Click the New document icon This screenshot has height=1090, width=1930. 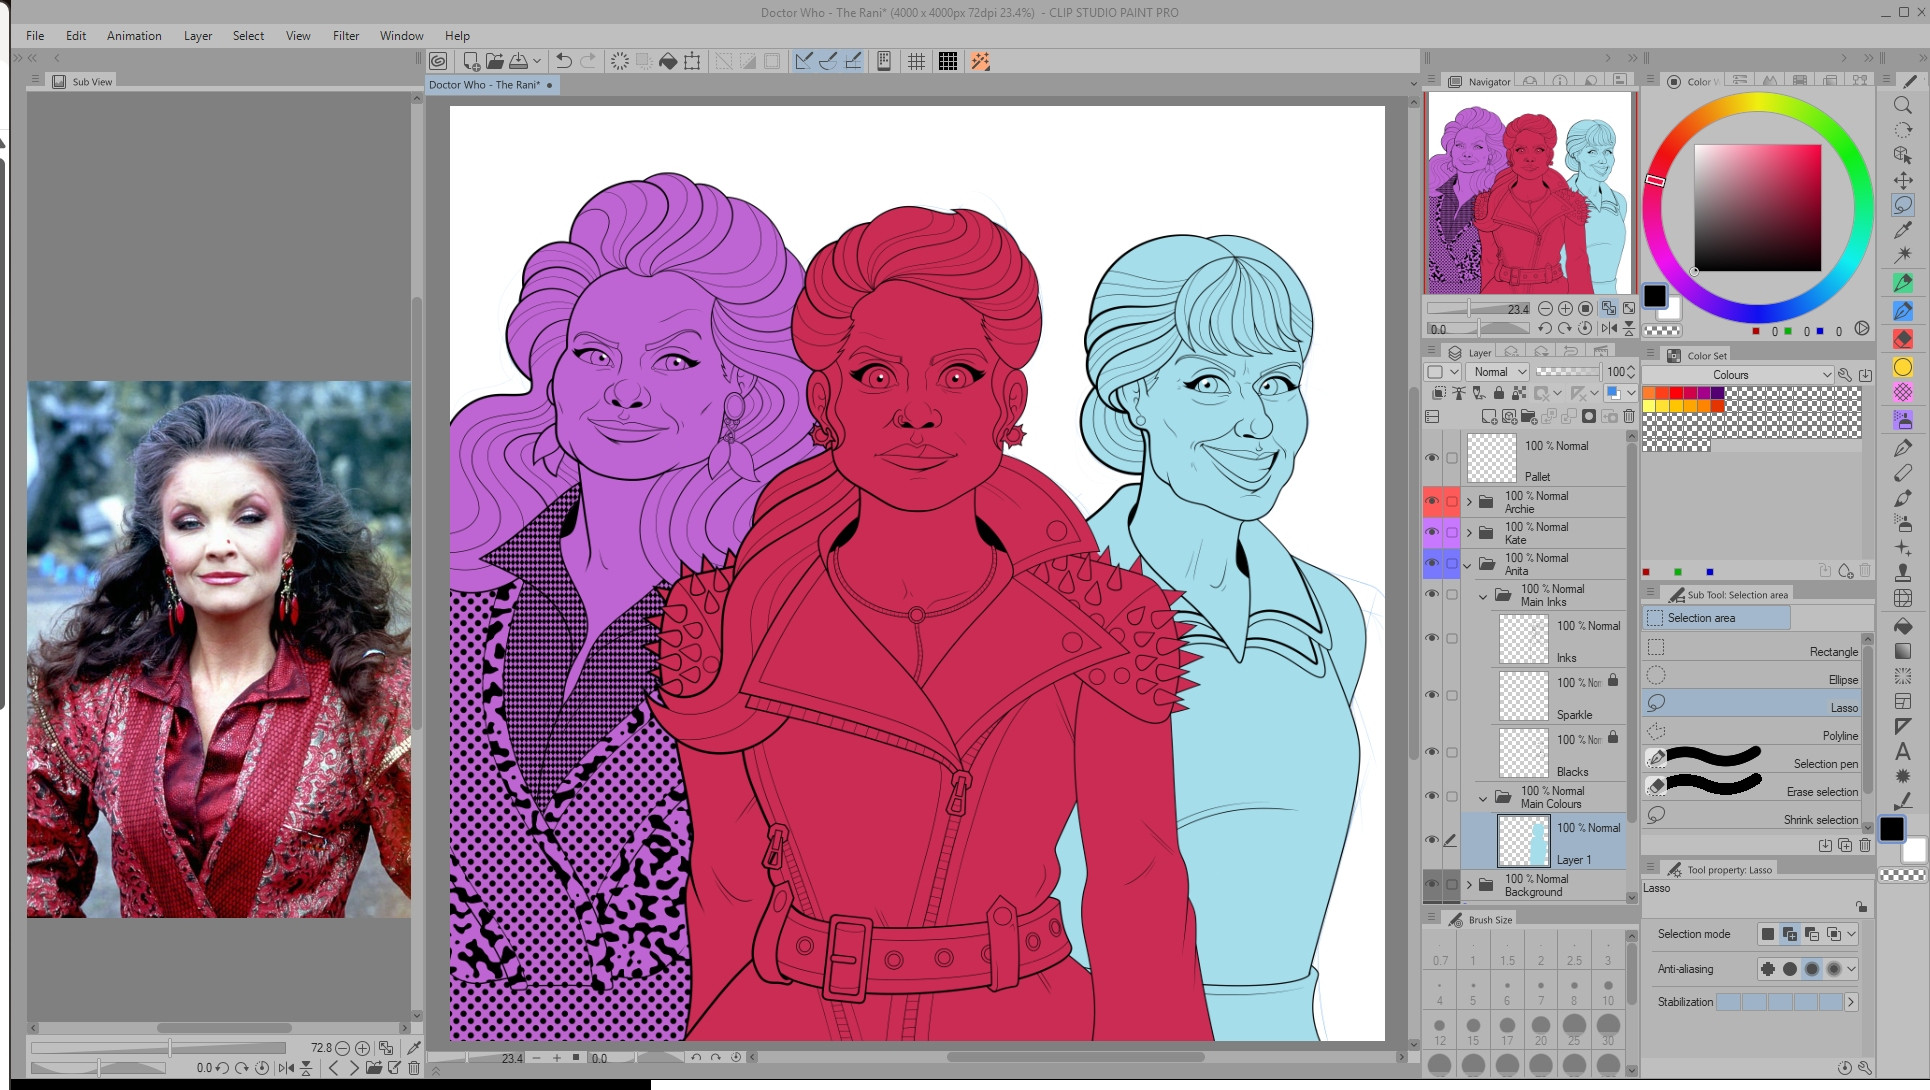coord(471,61)
